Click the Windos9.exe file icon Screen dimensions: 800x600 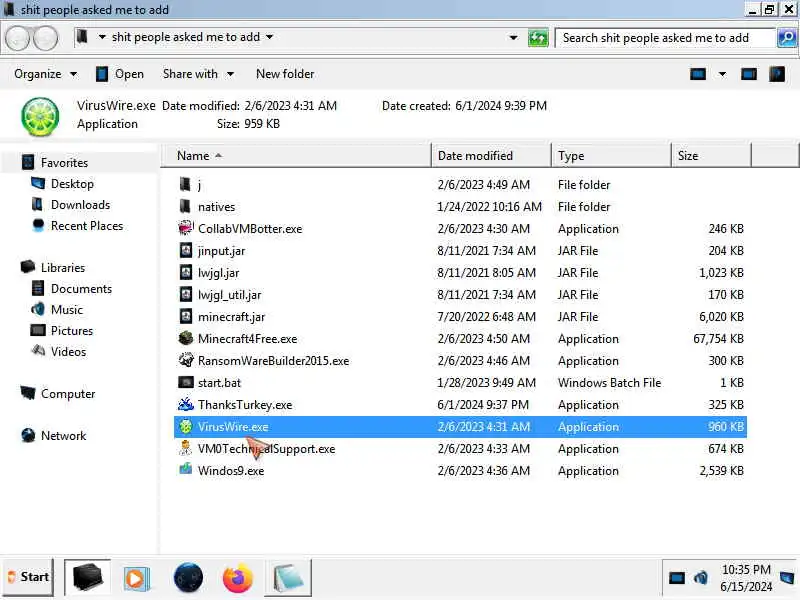[x=186, y=469]
